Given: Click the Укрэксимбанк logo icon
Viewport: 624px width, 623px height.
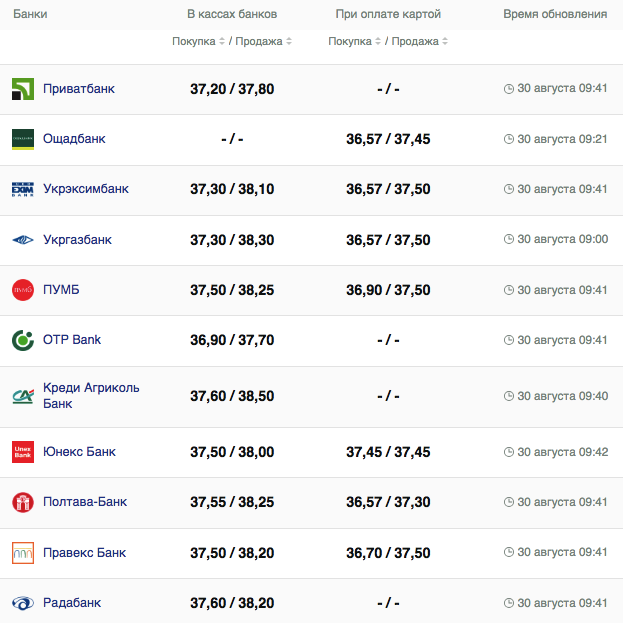Looking at the screenshot, I should (x=23, y=189).
